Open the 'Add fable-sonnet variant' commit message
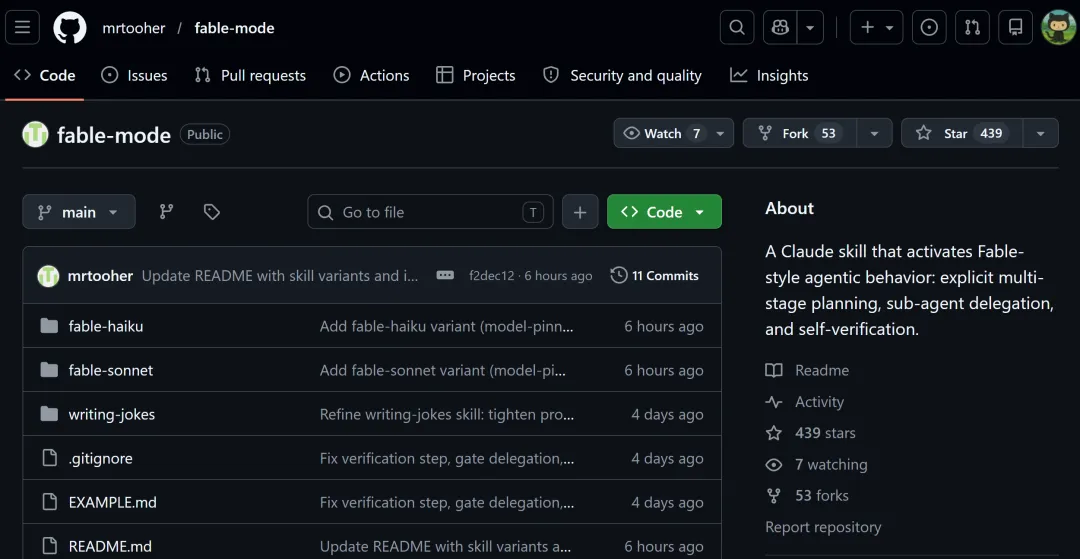The image size is (1080, 559). click(x=443, y=370)
